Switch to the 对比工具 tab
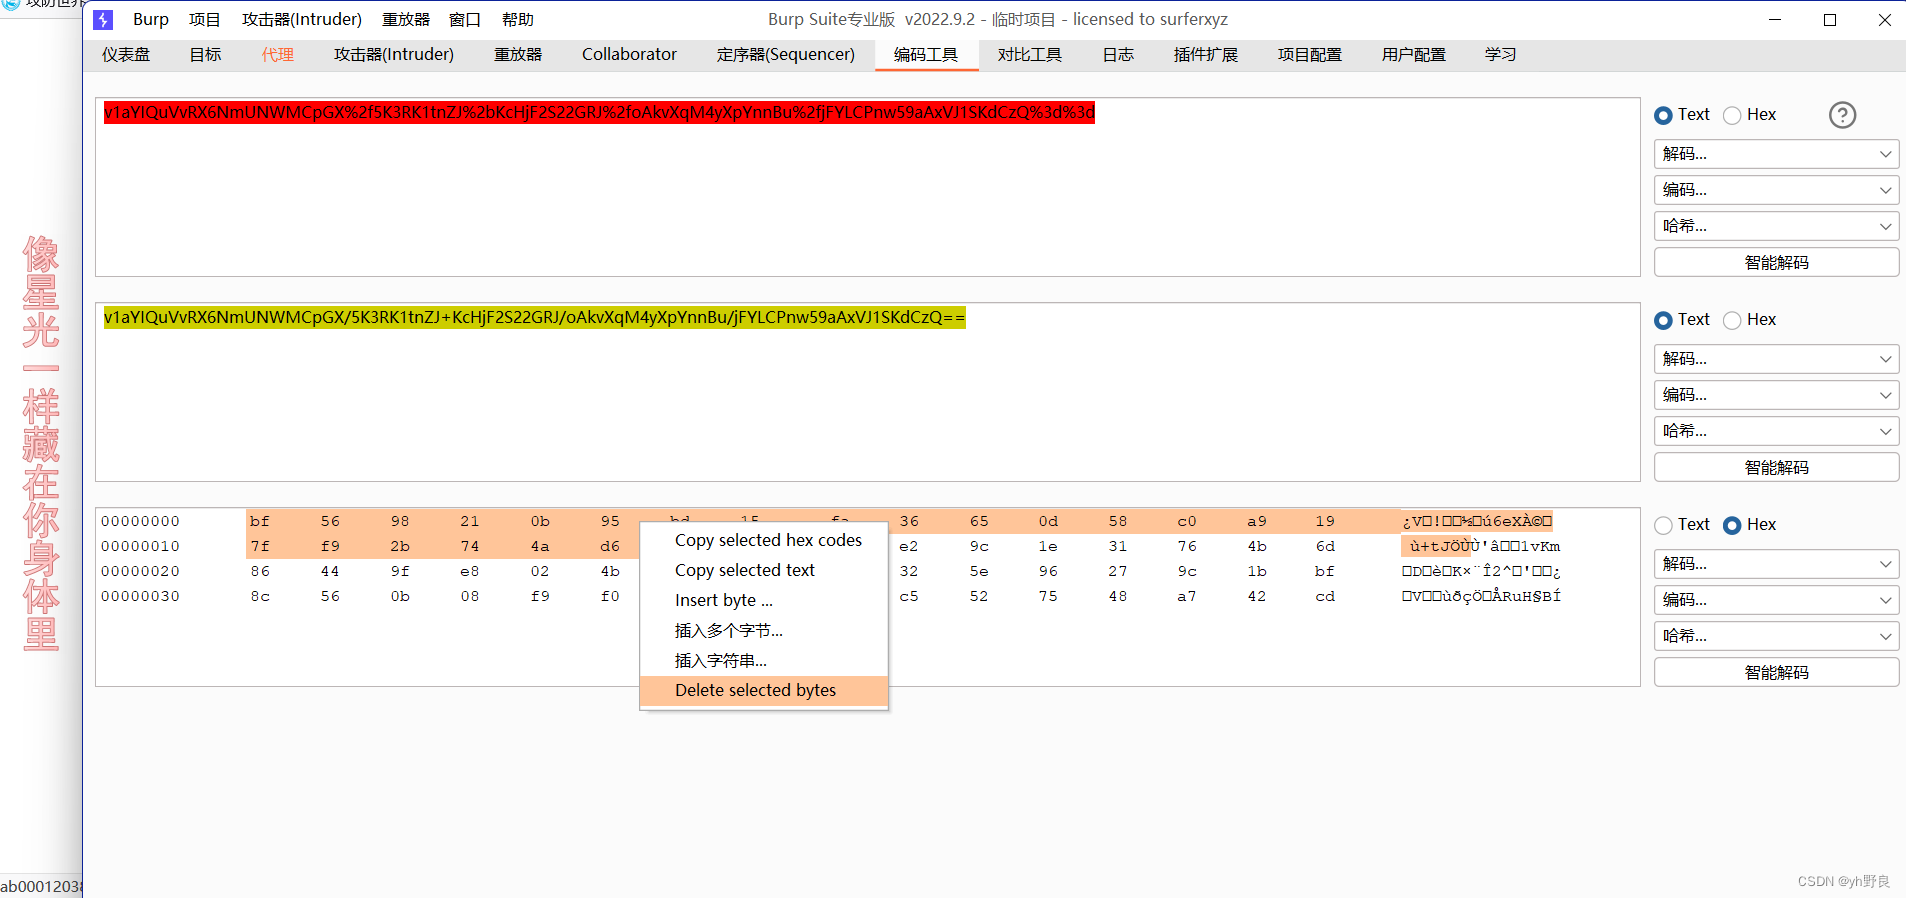The height and width of the screenshot is (898, 1906). point(1030,55)
